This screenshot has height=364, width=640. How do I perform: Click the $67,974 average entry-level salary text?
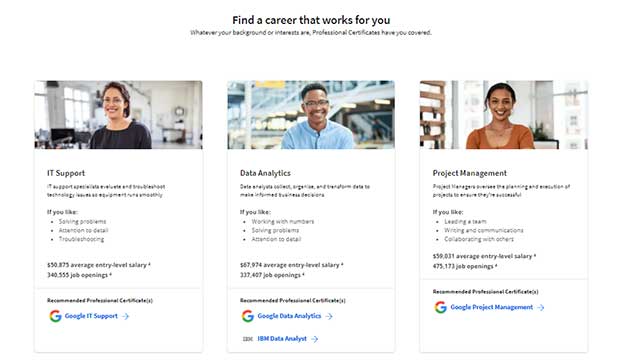click(x=291, y=265)
